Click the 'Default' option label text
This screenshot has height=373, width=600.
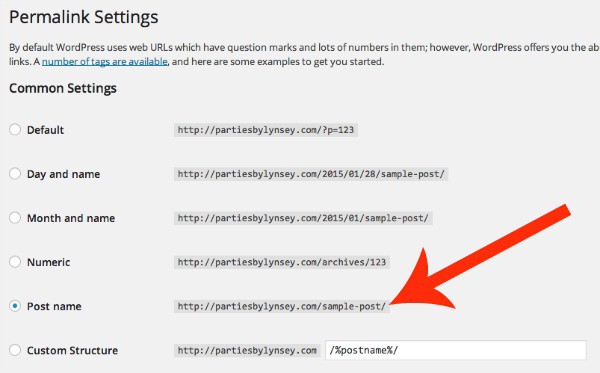(45, 130)
